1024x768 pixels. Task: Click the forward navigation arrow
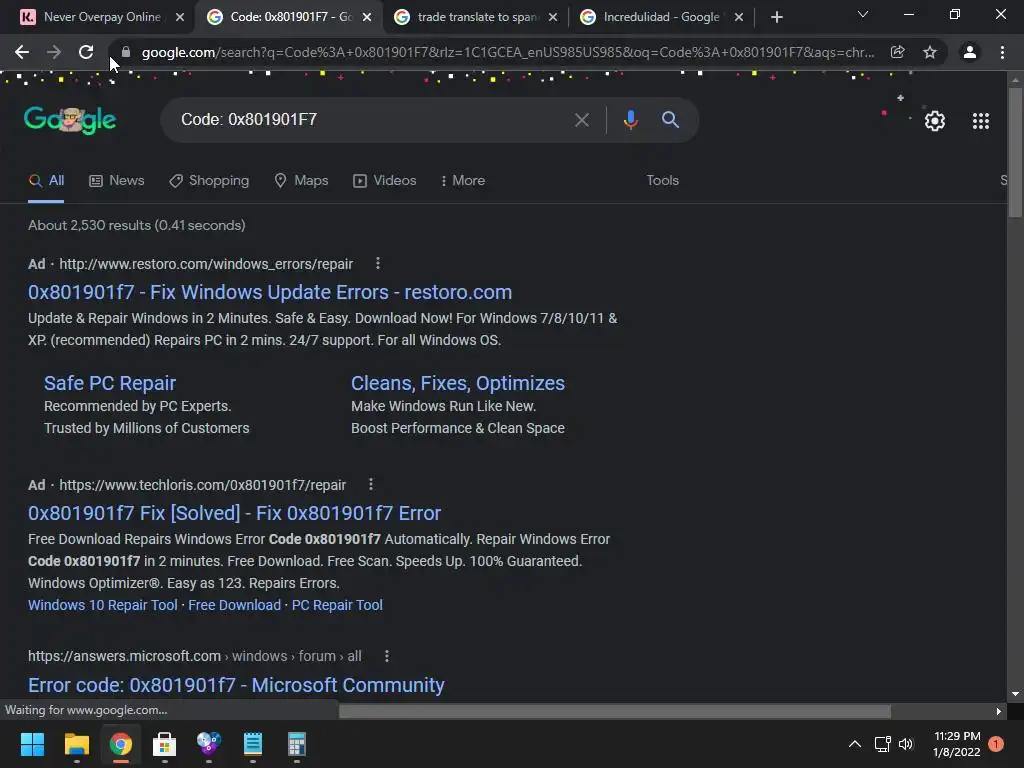(x=54, y=52)
